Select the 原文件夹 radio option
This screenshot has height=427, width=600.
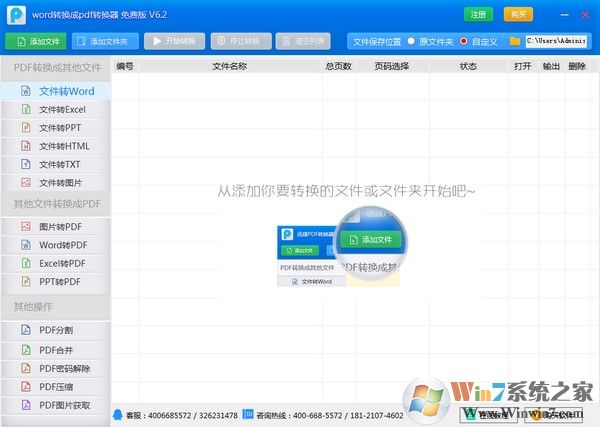point(411,41)
